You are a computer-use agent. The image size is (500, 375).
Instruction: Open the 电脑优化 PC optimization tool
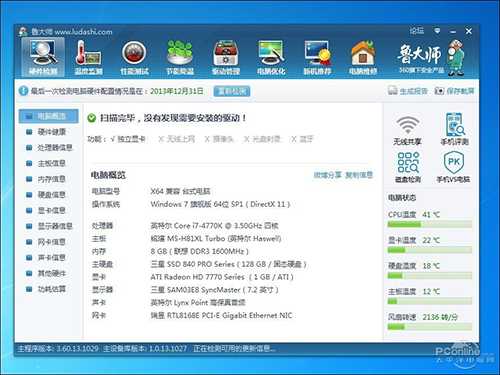coord(271,57)
